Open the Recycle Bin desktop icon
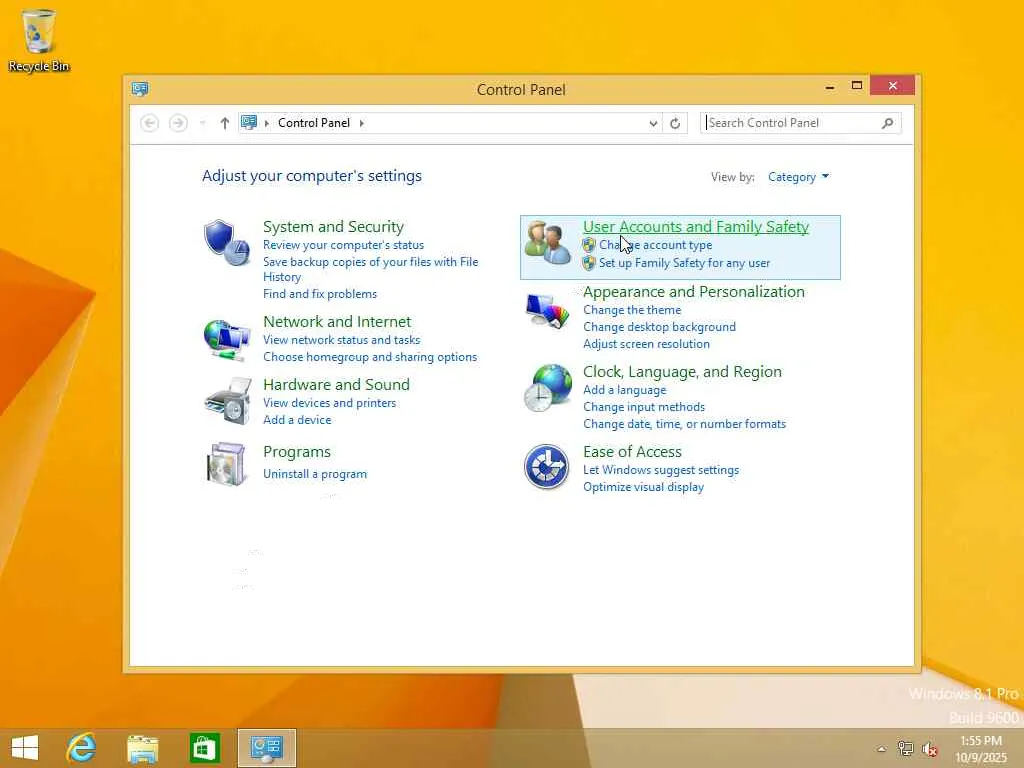The image size is (1024, 768). pos(39,40)
